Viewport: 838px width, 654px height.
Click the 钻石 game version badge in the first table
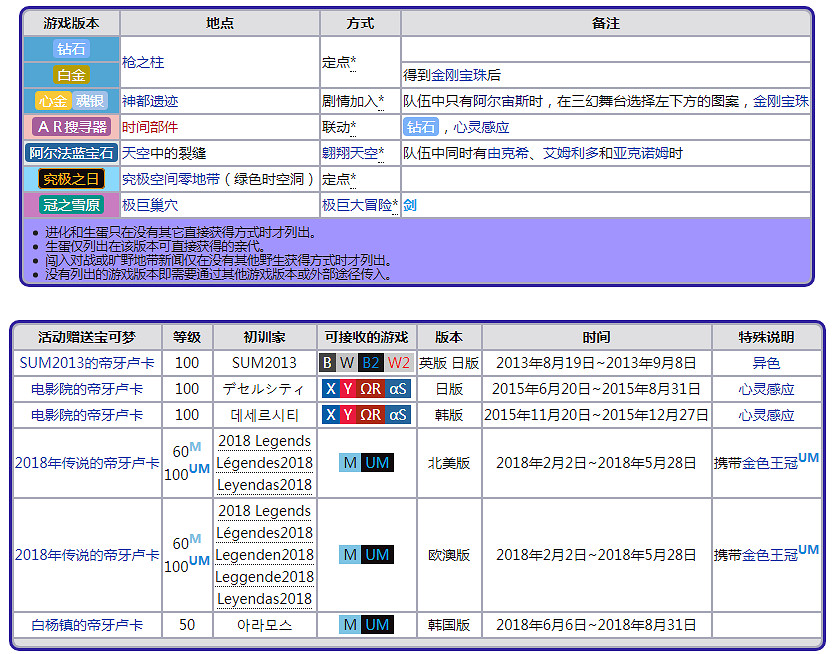[x=71, y=49]
